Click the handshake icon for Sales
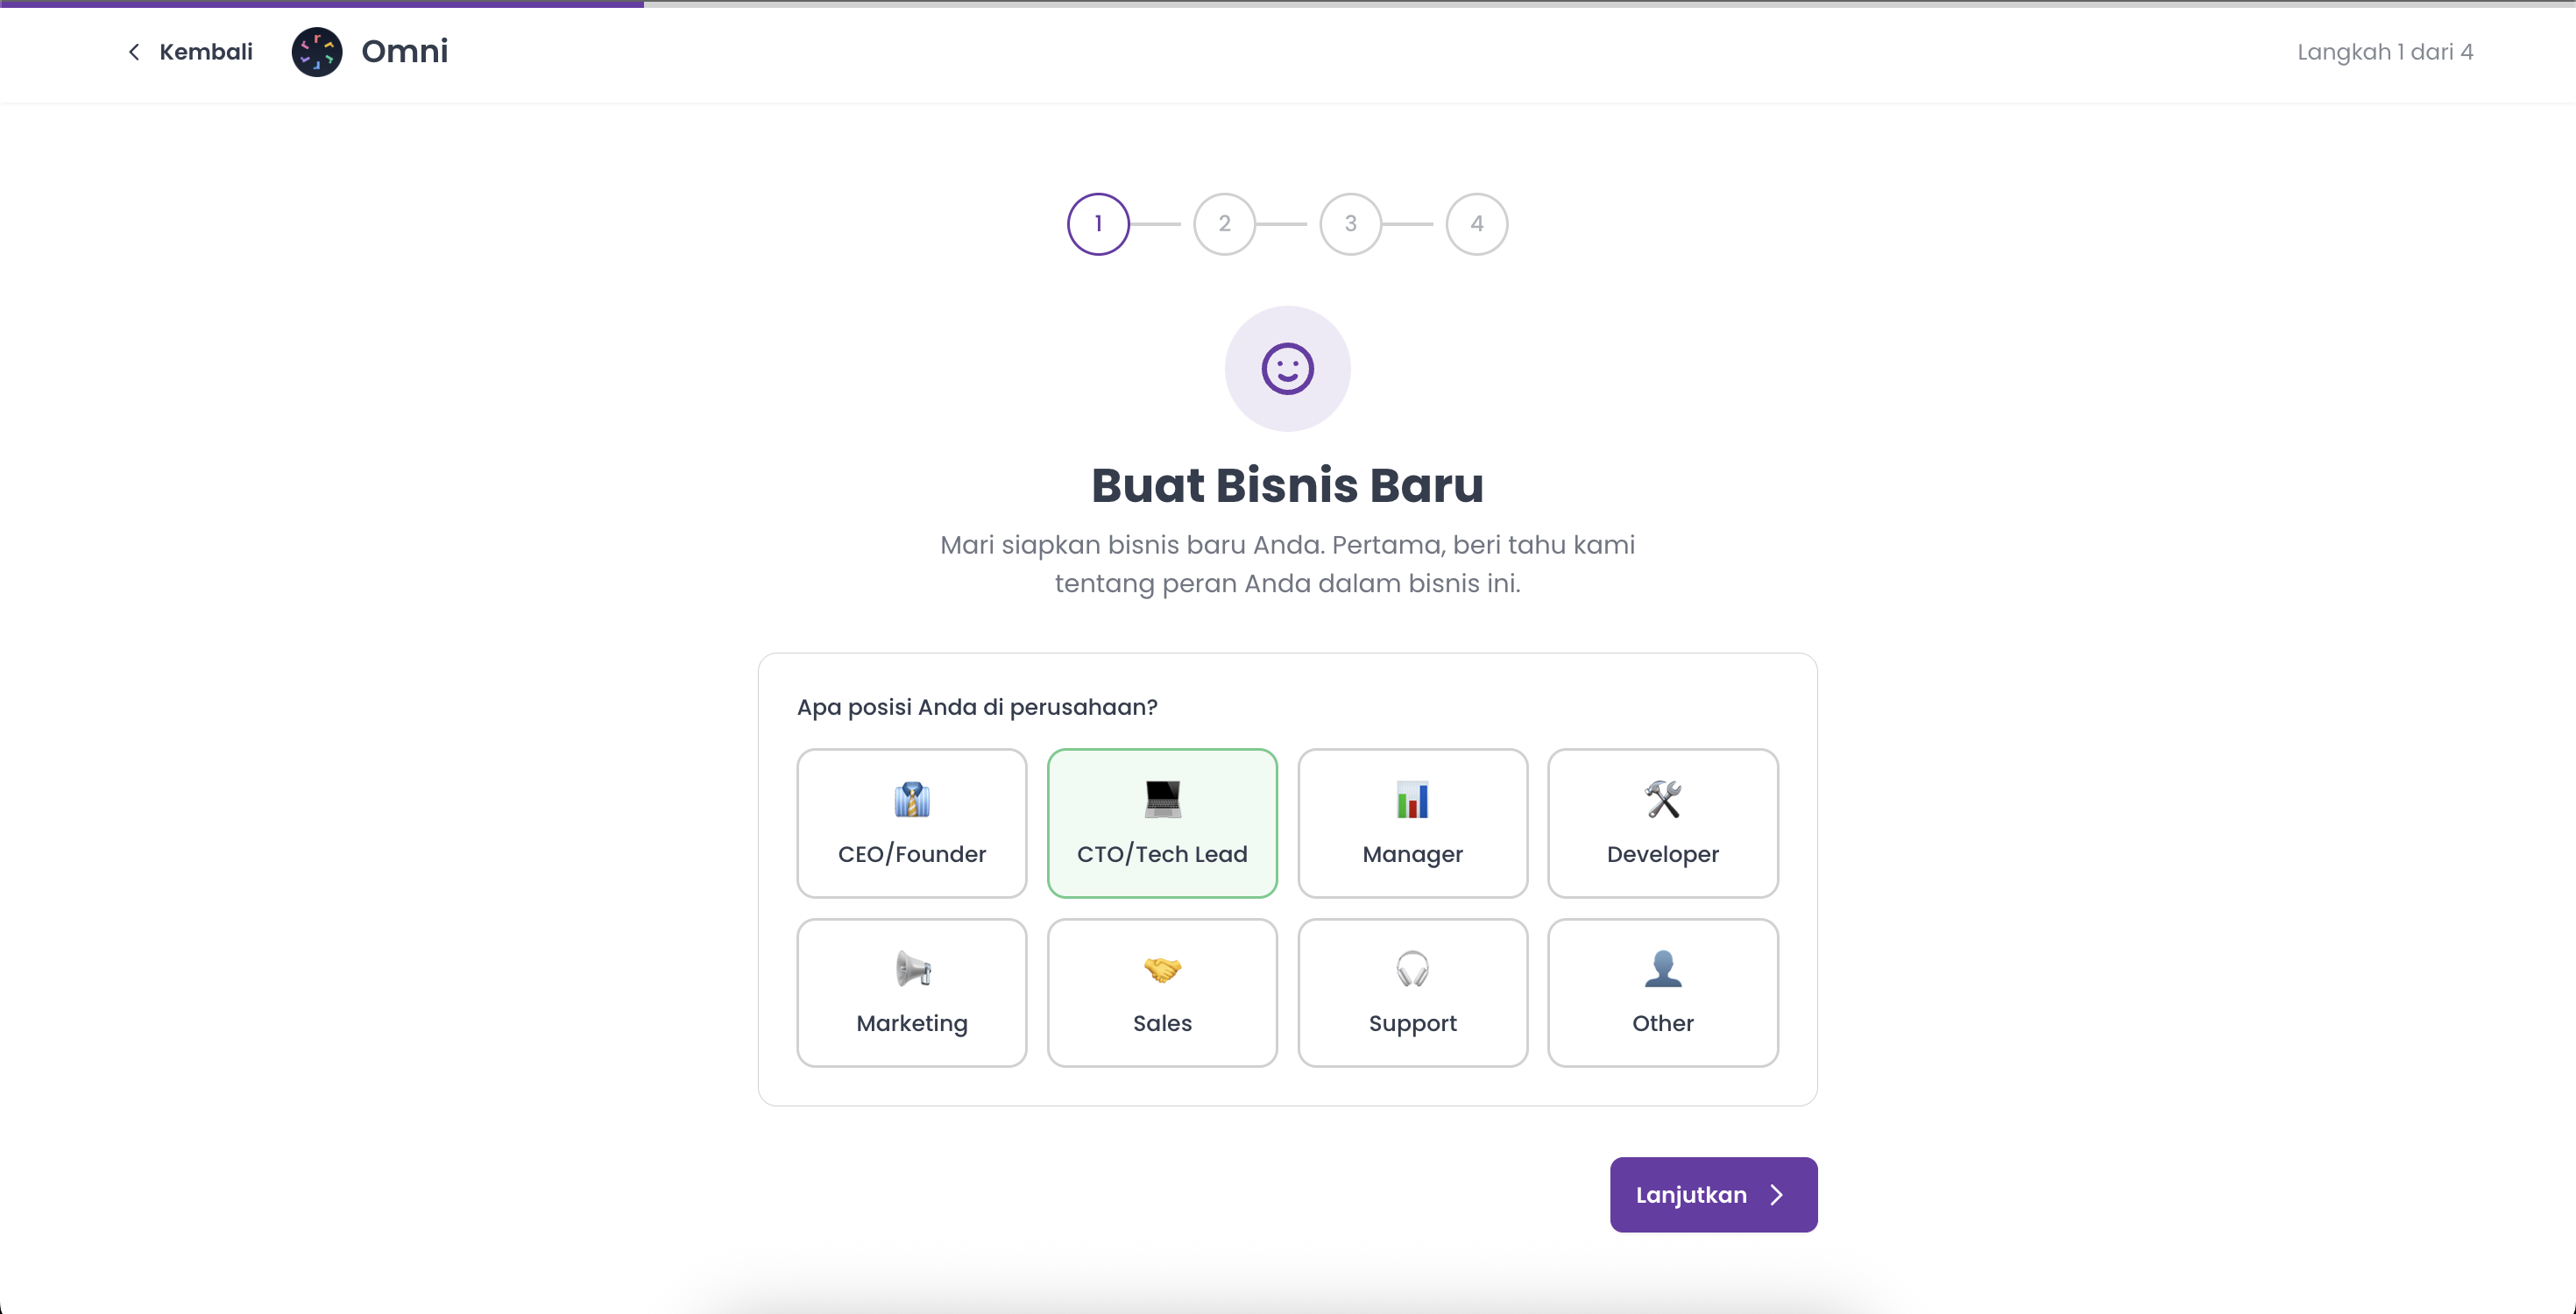 click(1162, 969)
